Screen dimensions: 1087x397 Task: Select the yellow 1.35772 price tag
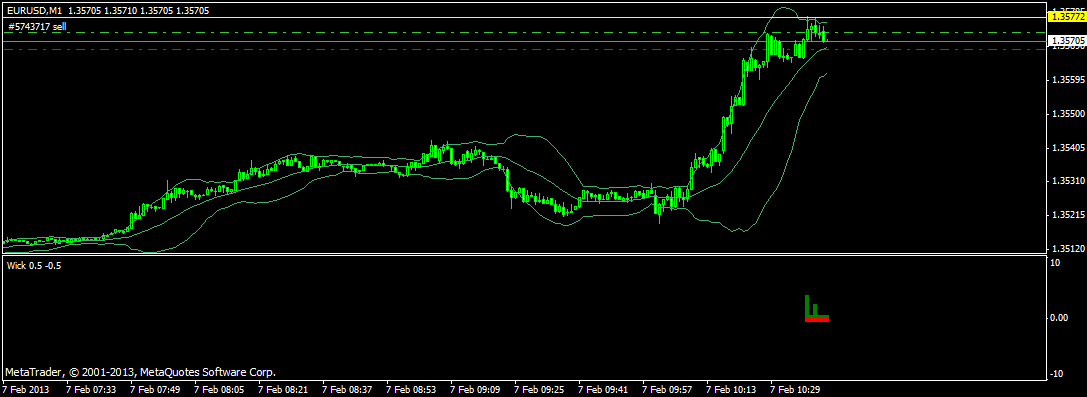point(1068,17)
